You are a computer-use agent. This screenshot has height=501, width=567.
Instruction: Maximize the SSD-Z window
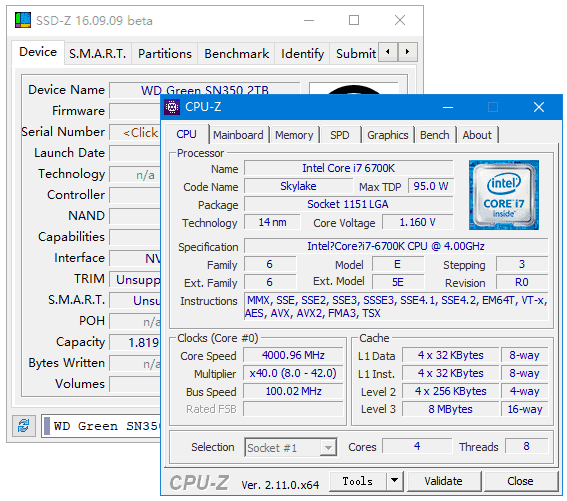[x=354, y=20]
